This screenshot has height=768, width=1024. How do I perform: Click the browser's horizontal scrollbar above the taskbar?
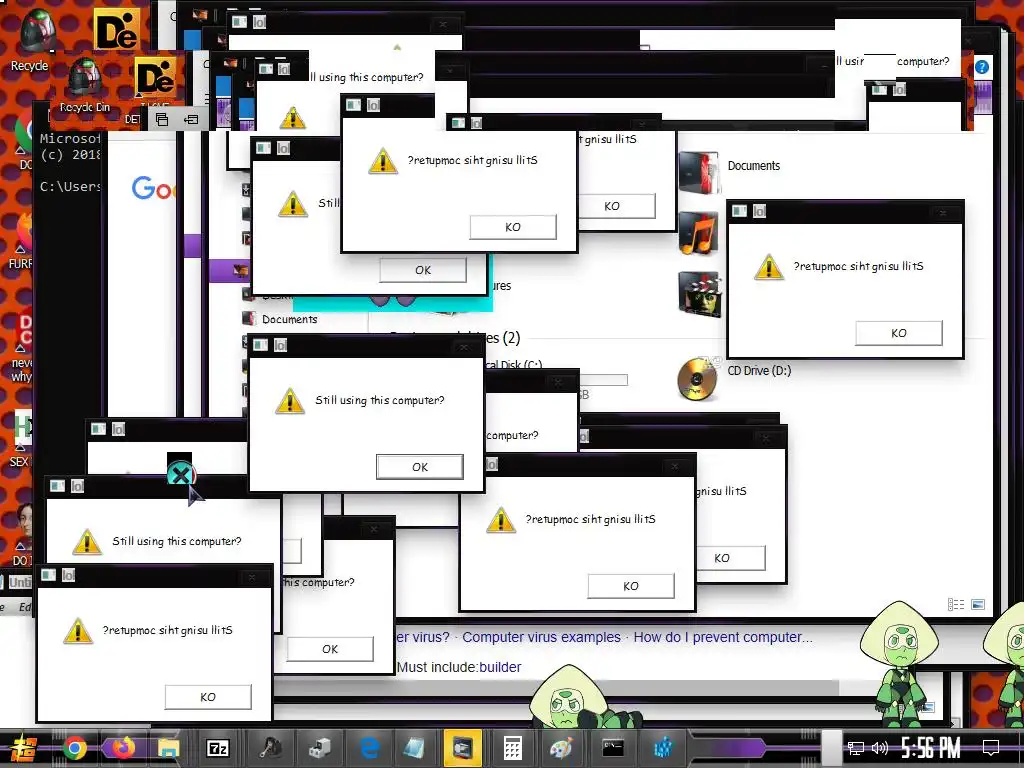tap(555, 687)
